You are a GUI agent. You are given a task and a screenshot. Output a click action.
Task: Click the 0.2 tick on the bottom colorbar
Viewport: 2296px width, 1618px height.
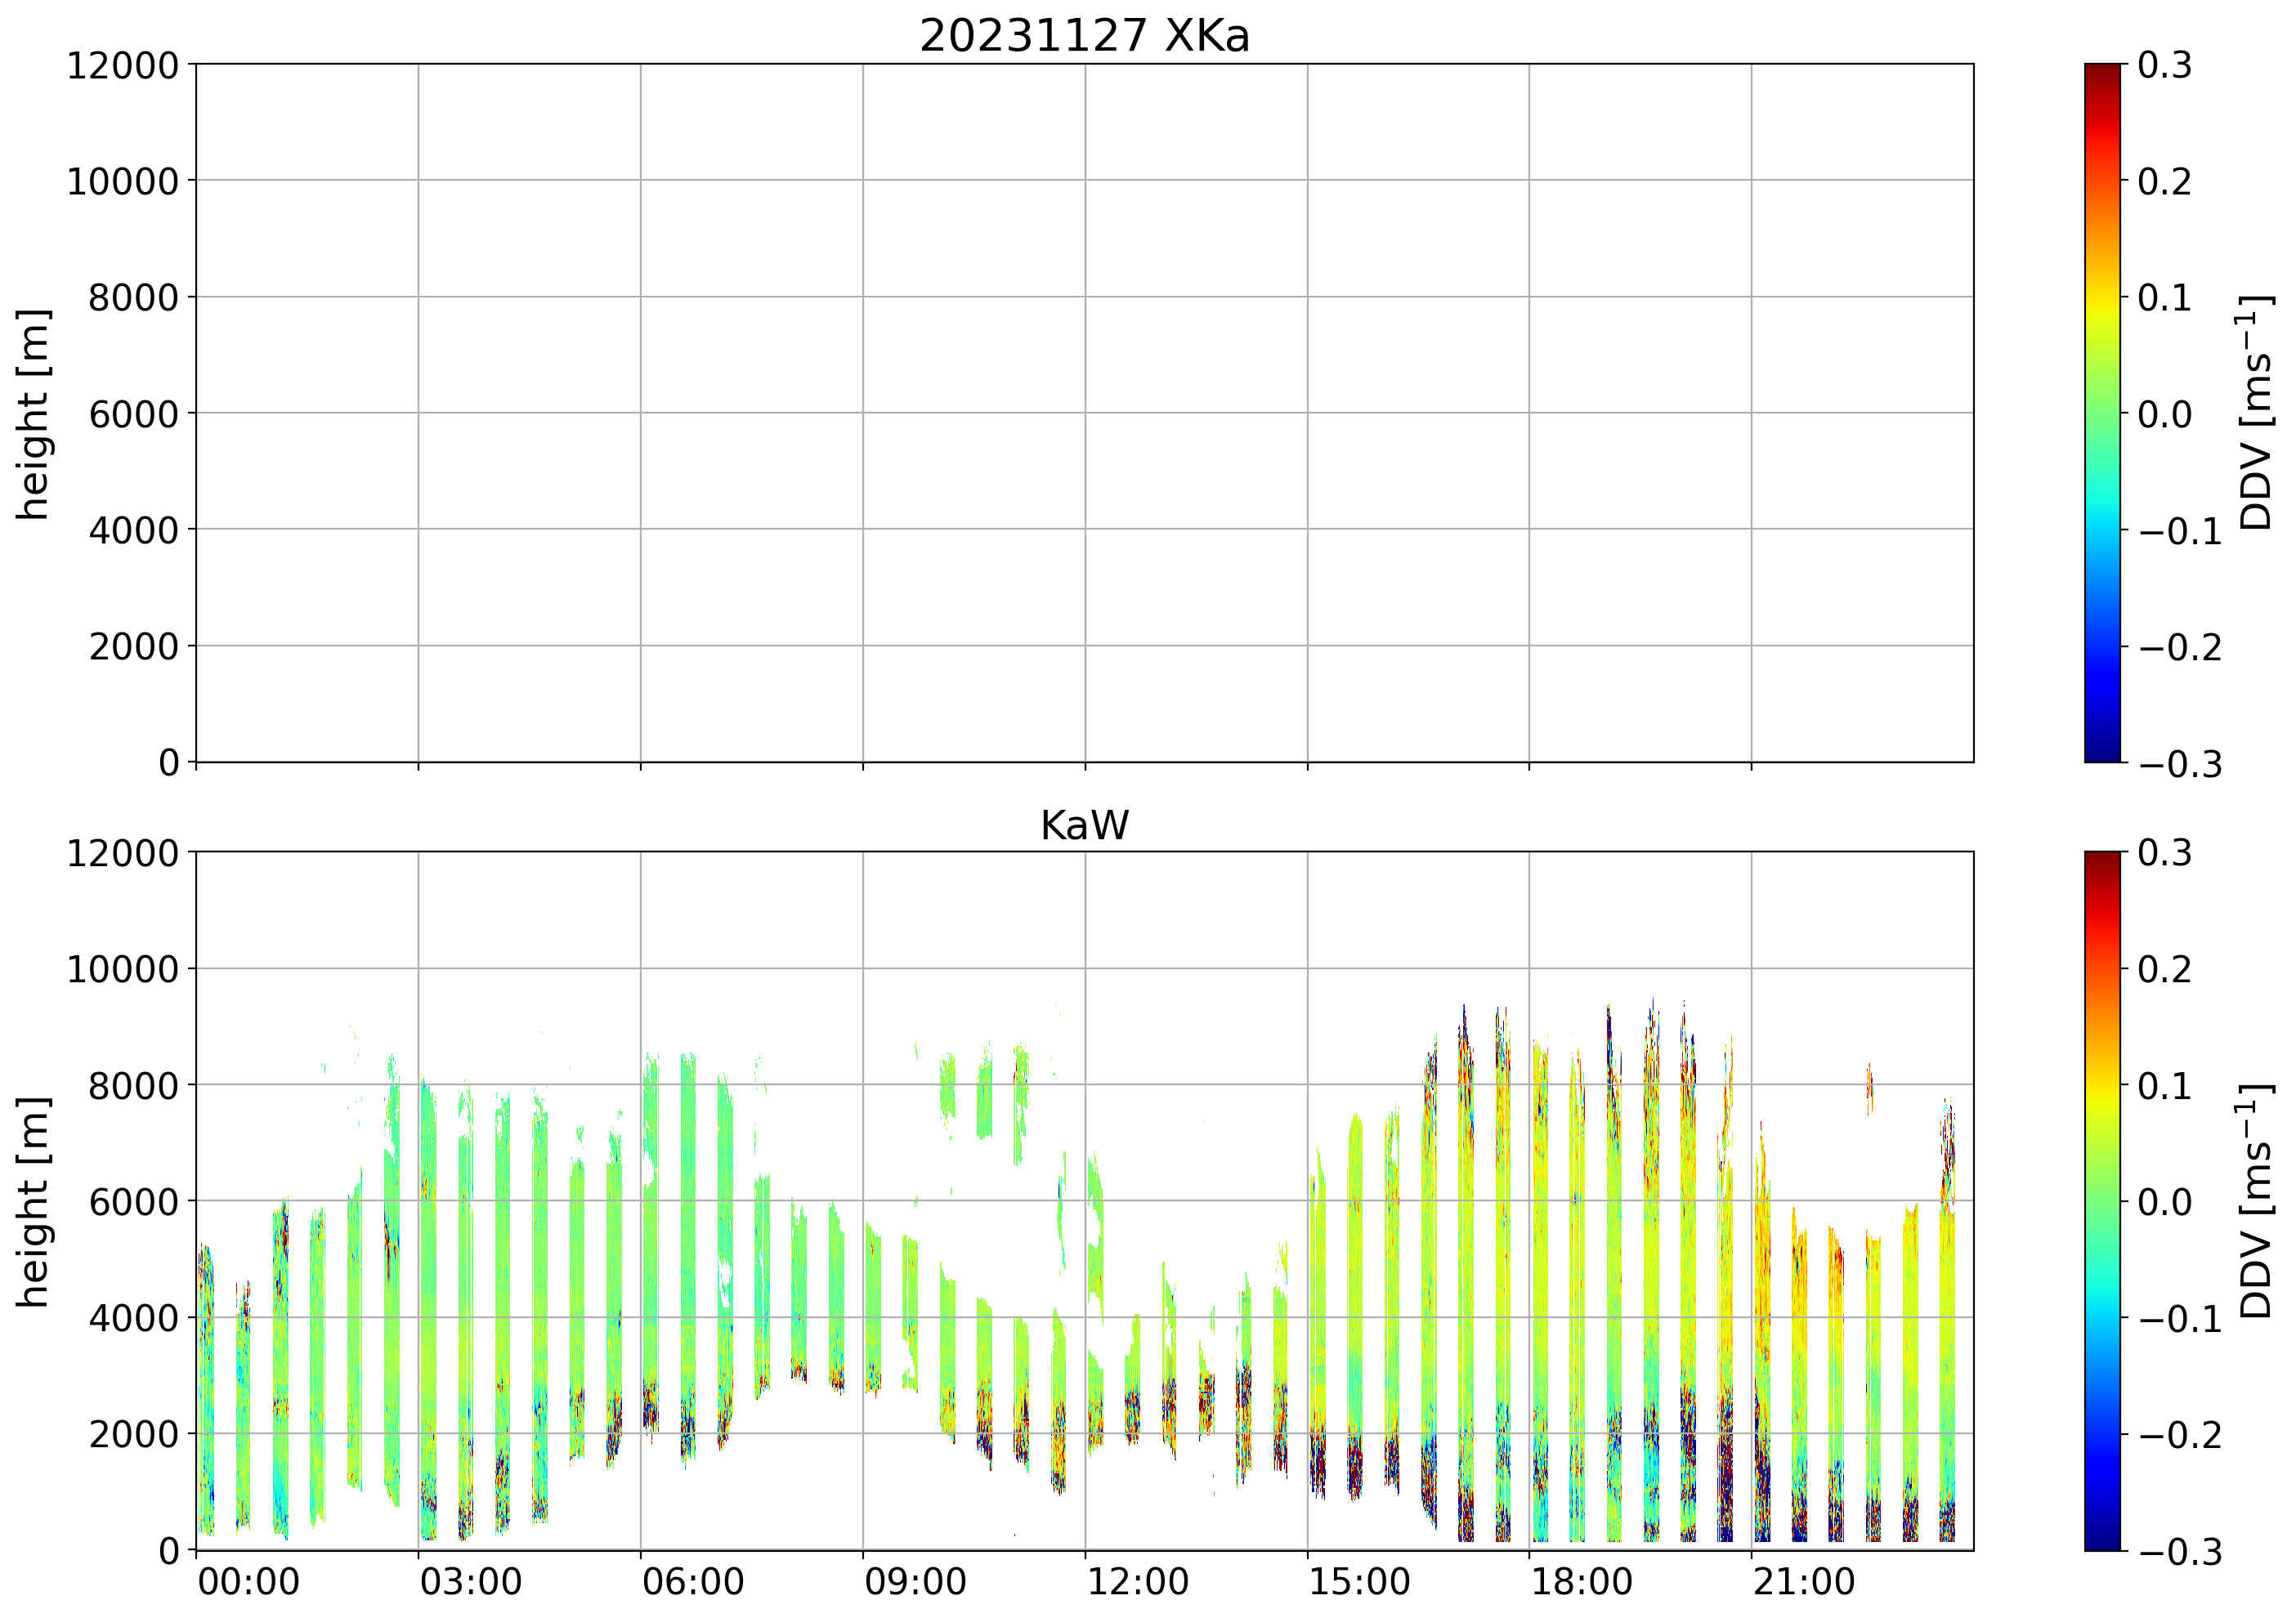click(2164, 969)
